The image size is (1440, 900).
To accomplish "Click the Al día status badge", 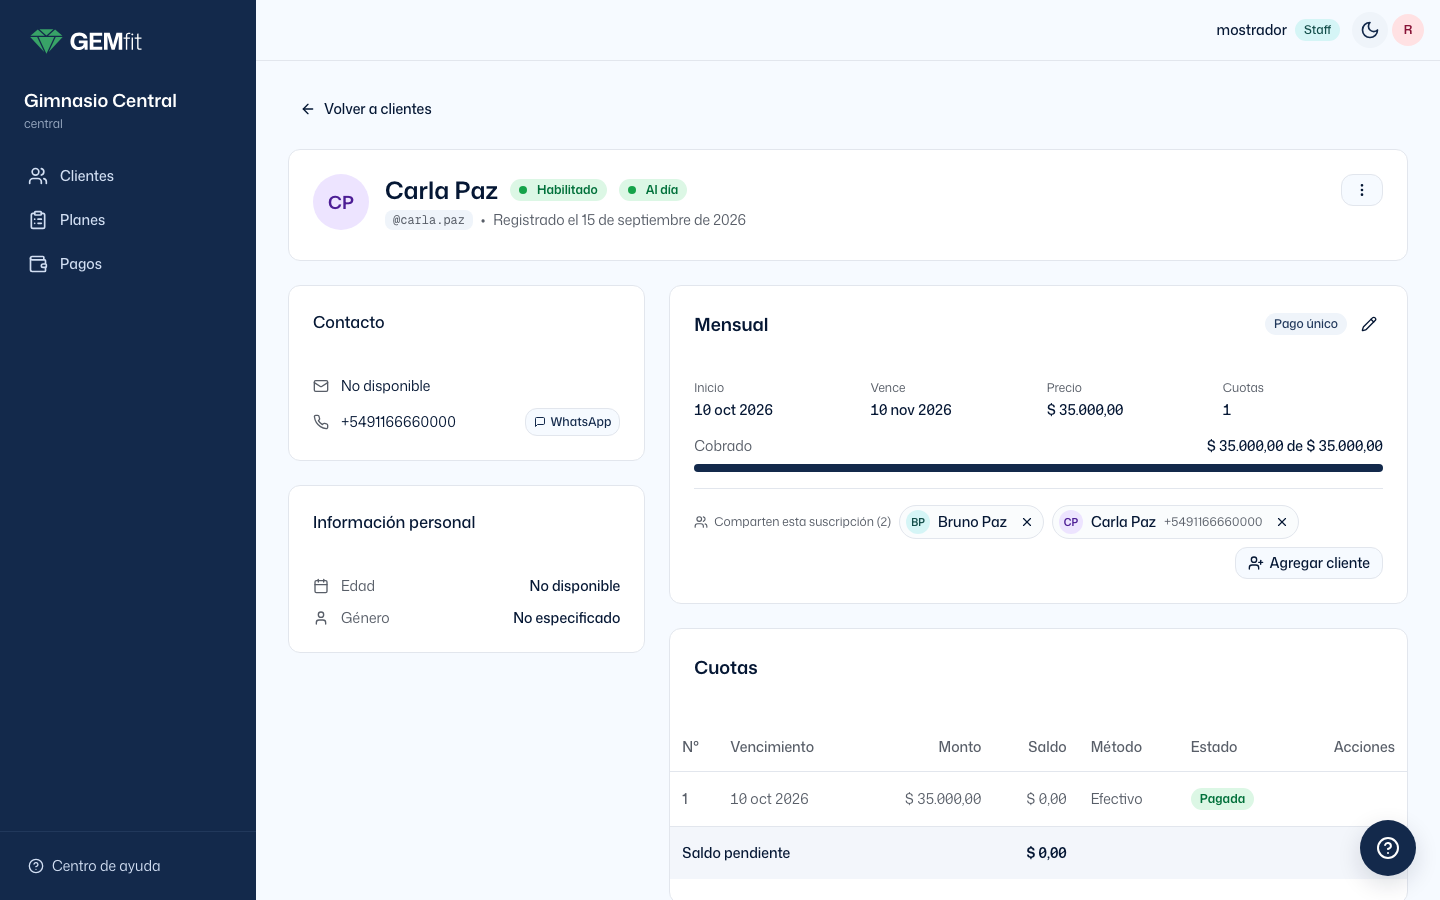I will [653, 190].
